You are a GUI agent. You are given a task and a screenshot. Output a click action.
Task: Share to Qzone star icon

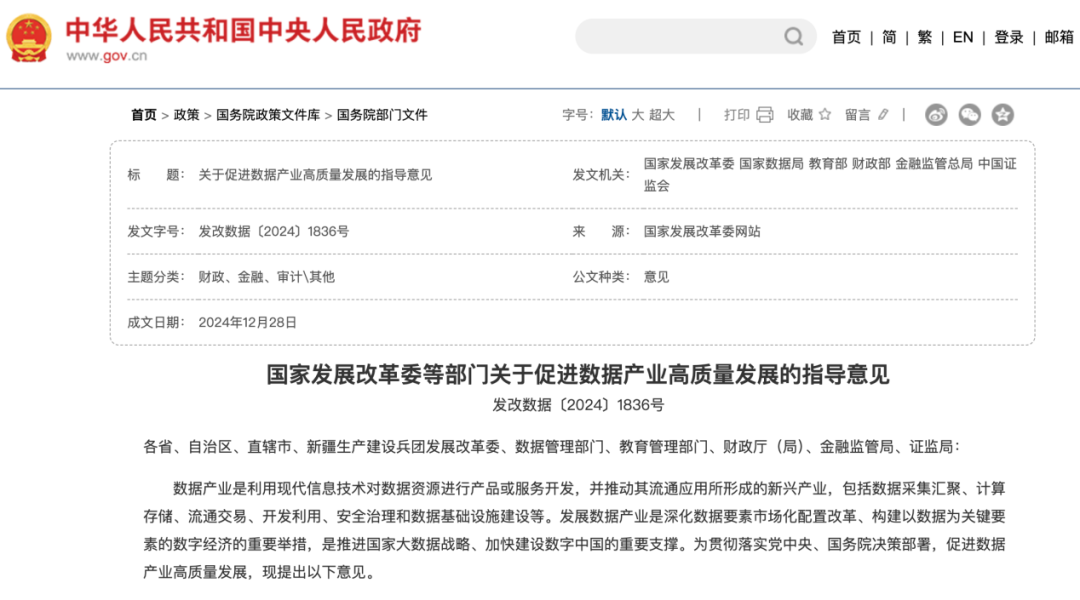coord(1003,115)
